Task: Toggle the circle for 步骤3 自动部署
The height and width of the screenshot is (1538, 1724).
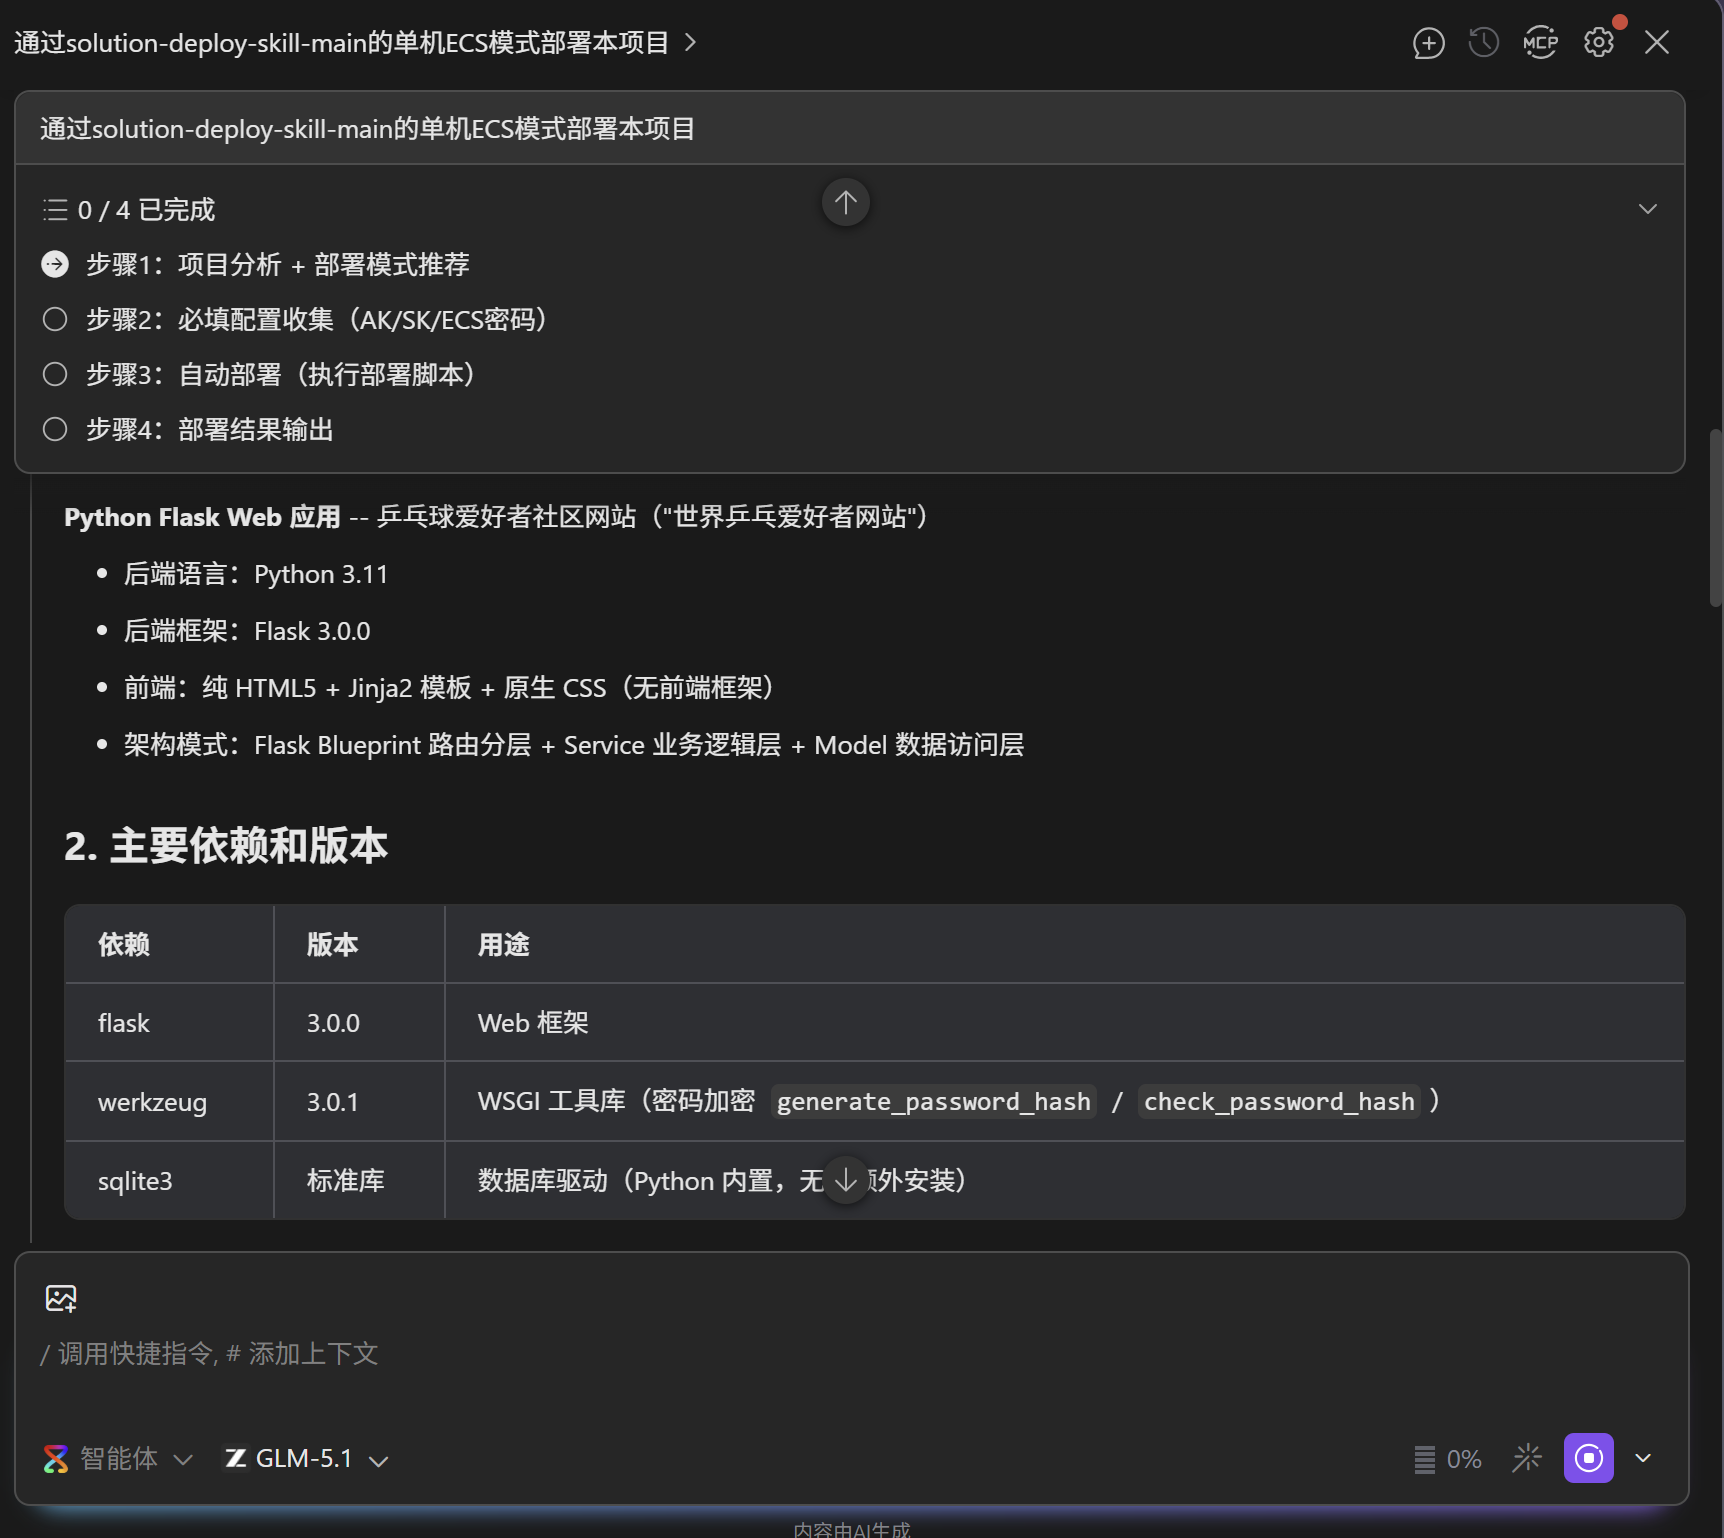Action: point(55,374)
